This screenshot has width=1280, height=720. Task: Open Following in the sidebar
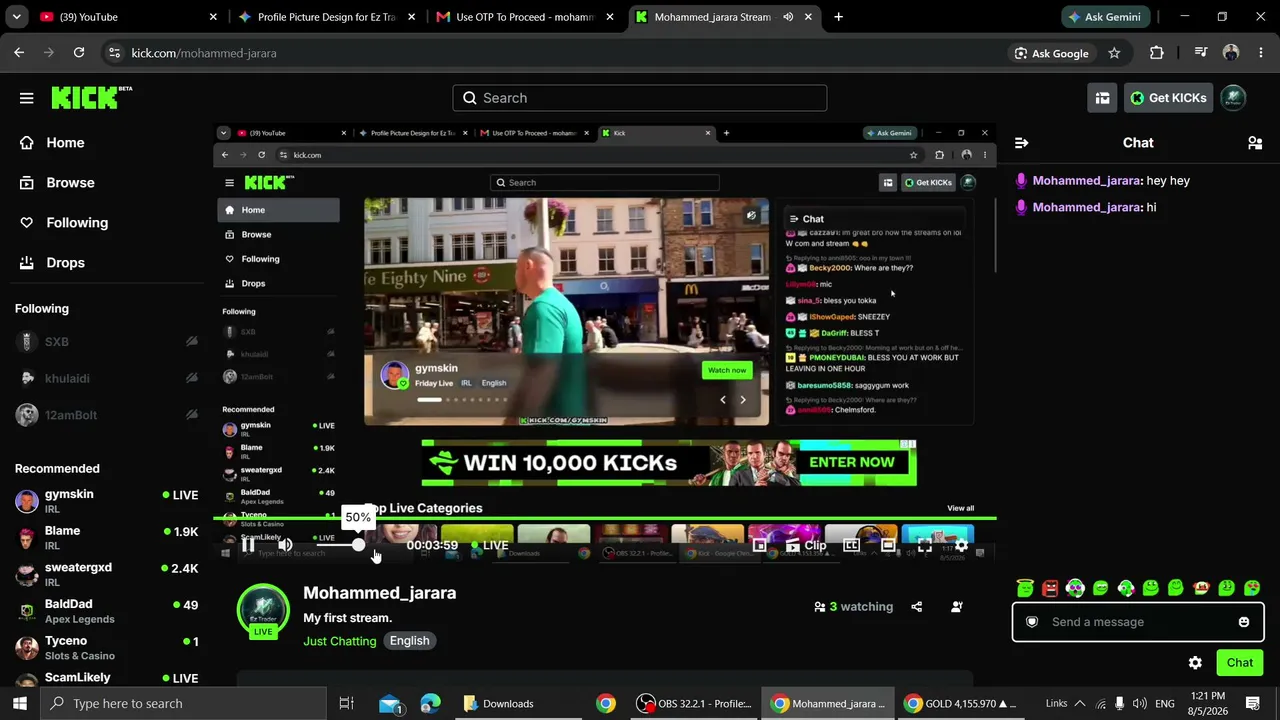click(x=63, y=223)
